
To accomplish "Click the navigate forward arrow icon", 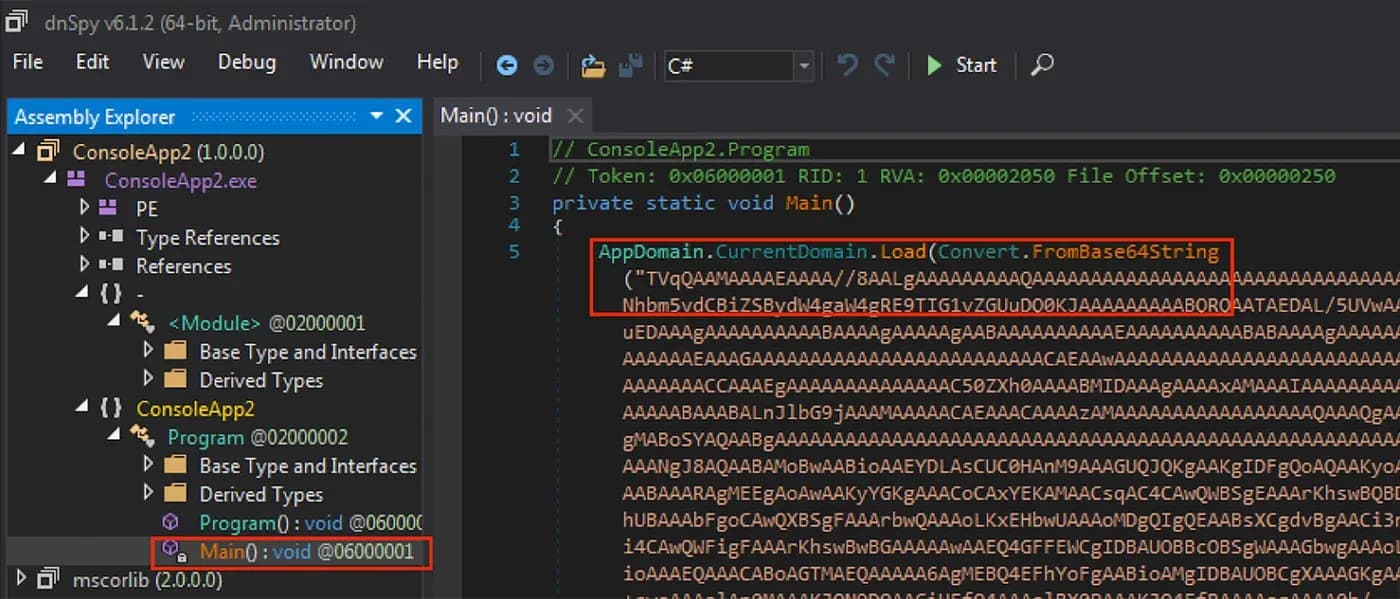I will pos(543,65).
